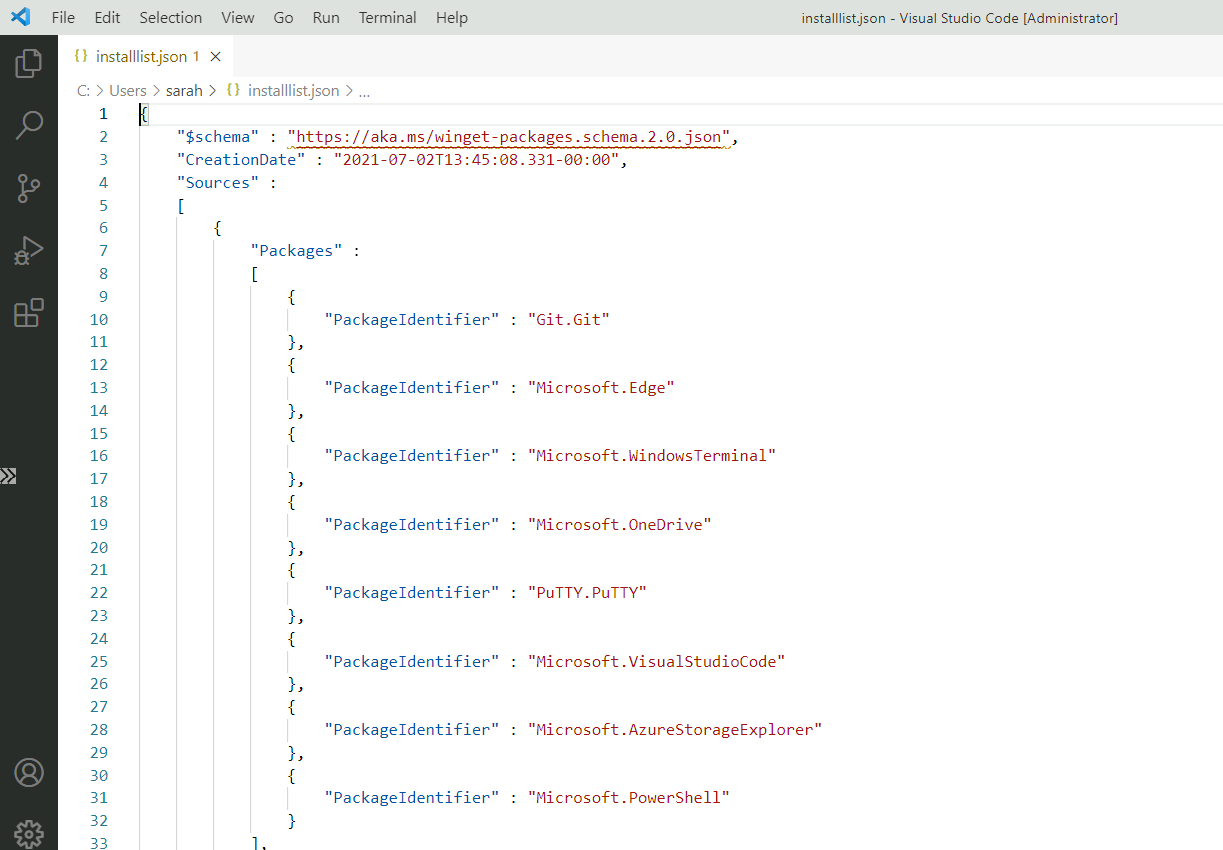Open the Extensions view
The height and width of the screenshot is (850, 1223).
(29, 313)
